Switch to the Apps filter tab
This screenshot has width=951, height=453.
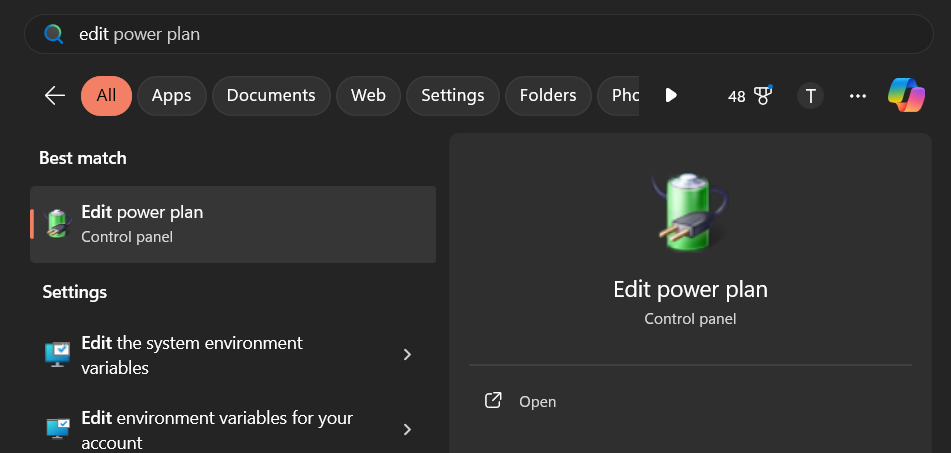(x=171, y=95)
